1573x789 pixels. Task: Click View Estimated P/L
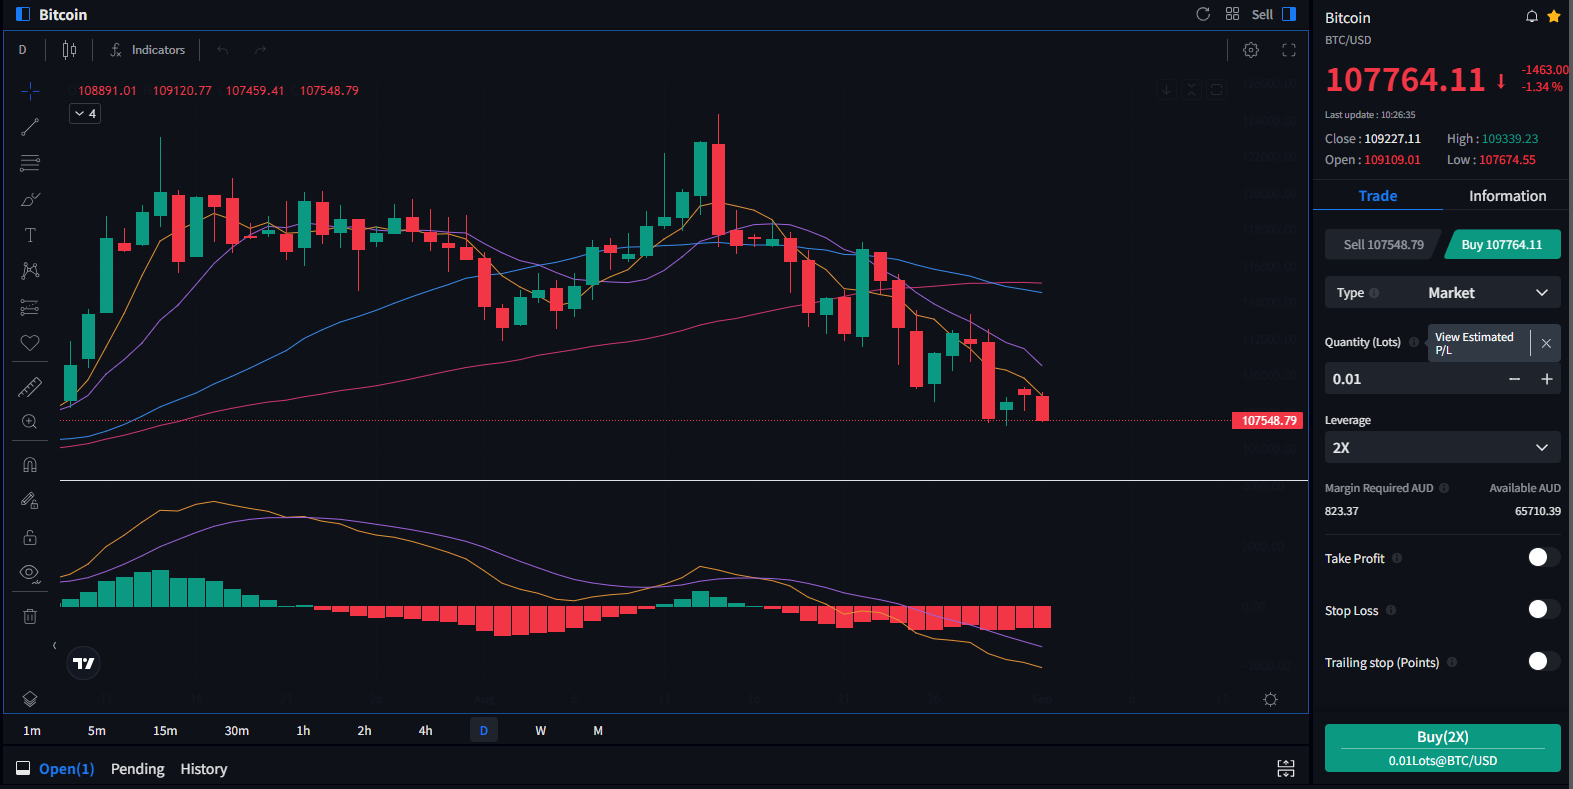tap(1474, 343)
